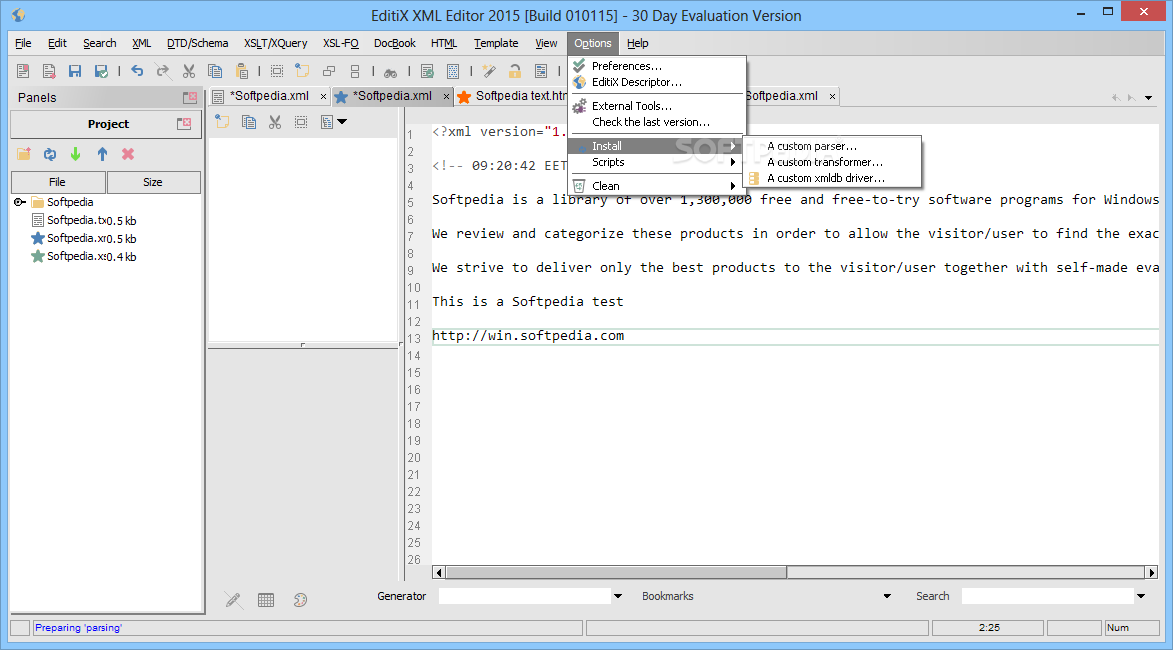Screen dimensions: 1173x650
Task: Open the outline toolbar dropdown arrow
Action: point(343,121)
